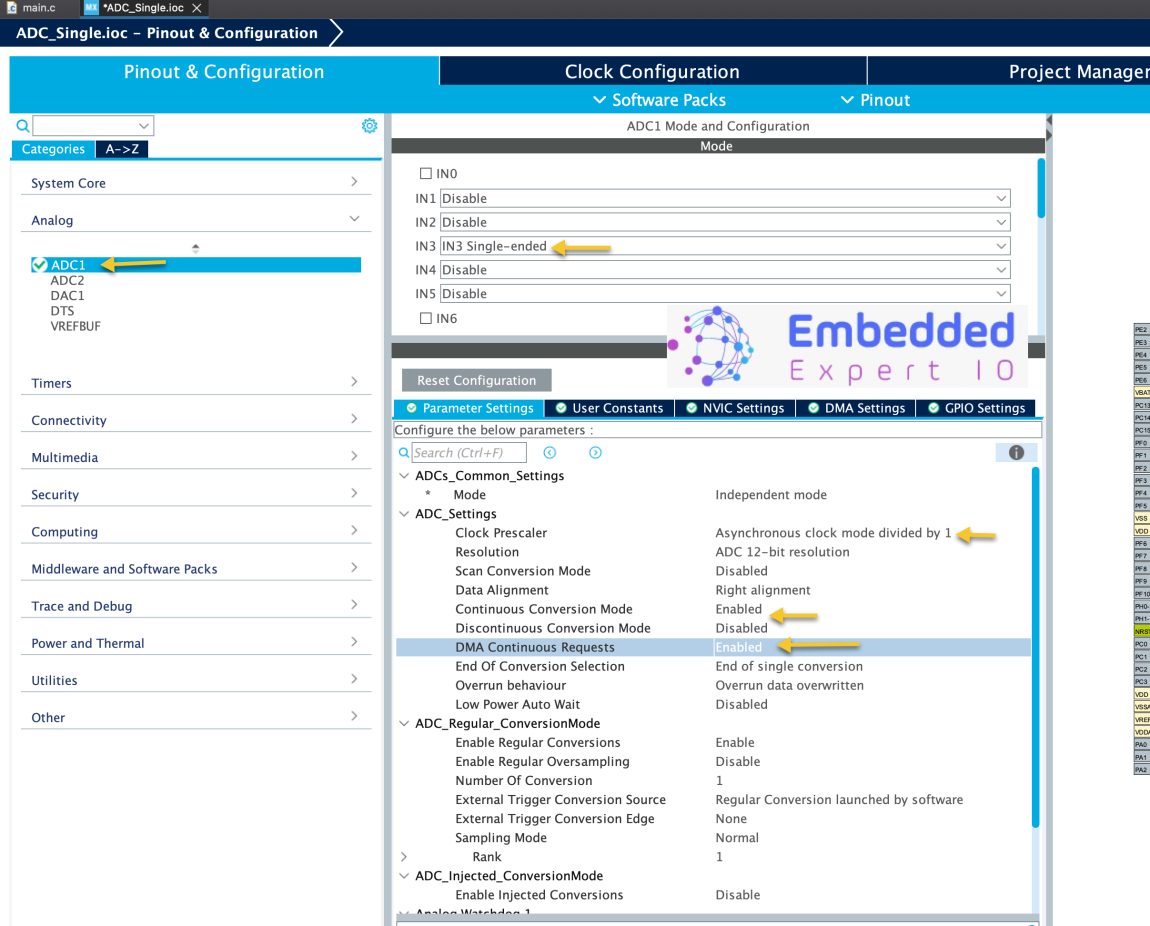Screen dimensions: 1150x926
Task: Click the Reset Configuration button
Action: [x=476, y=380]
